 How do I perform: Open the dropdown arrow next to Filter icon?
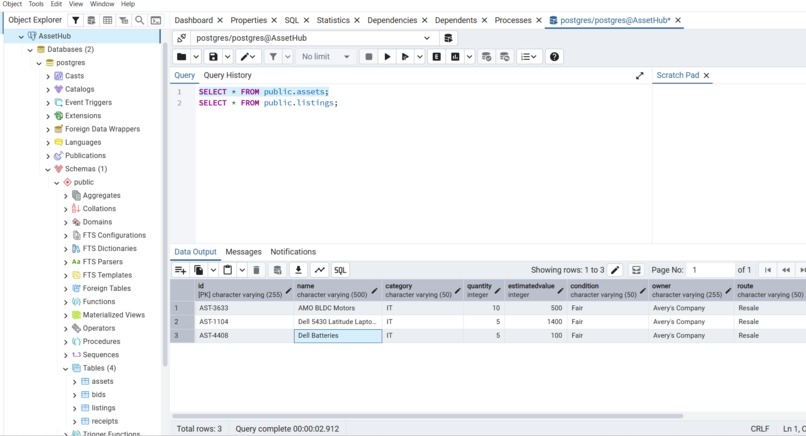[287, 57]
